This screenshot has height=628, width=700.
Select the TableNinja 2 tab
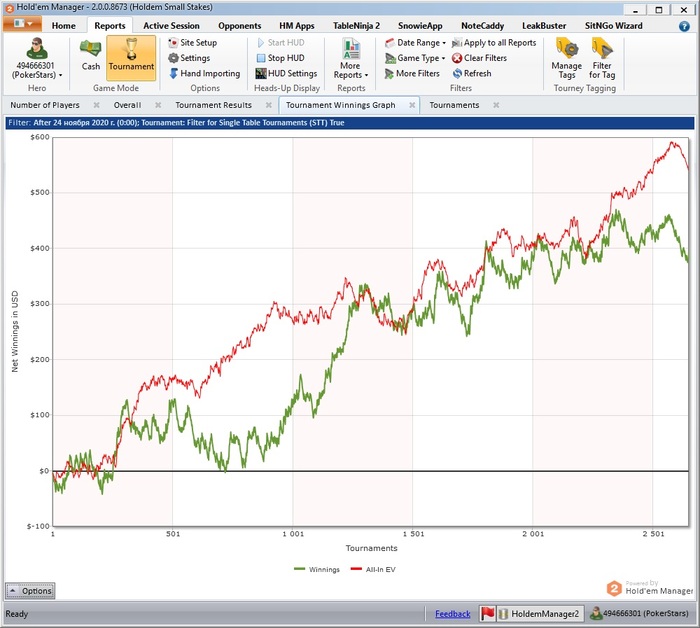pos(356,26)
